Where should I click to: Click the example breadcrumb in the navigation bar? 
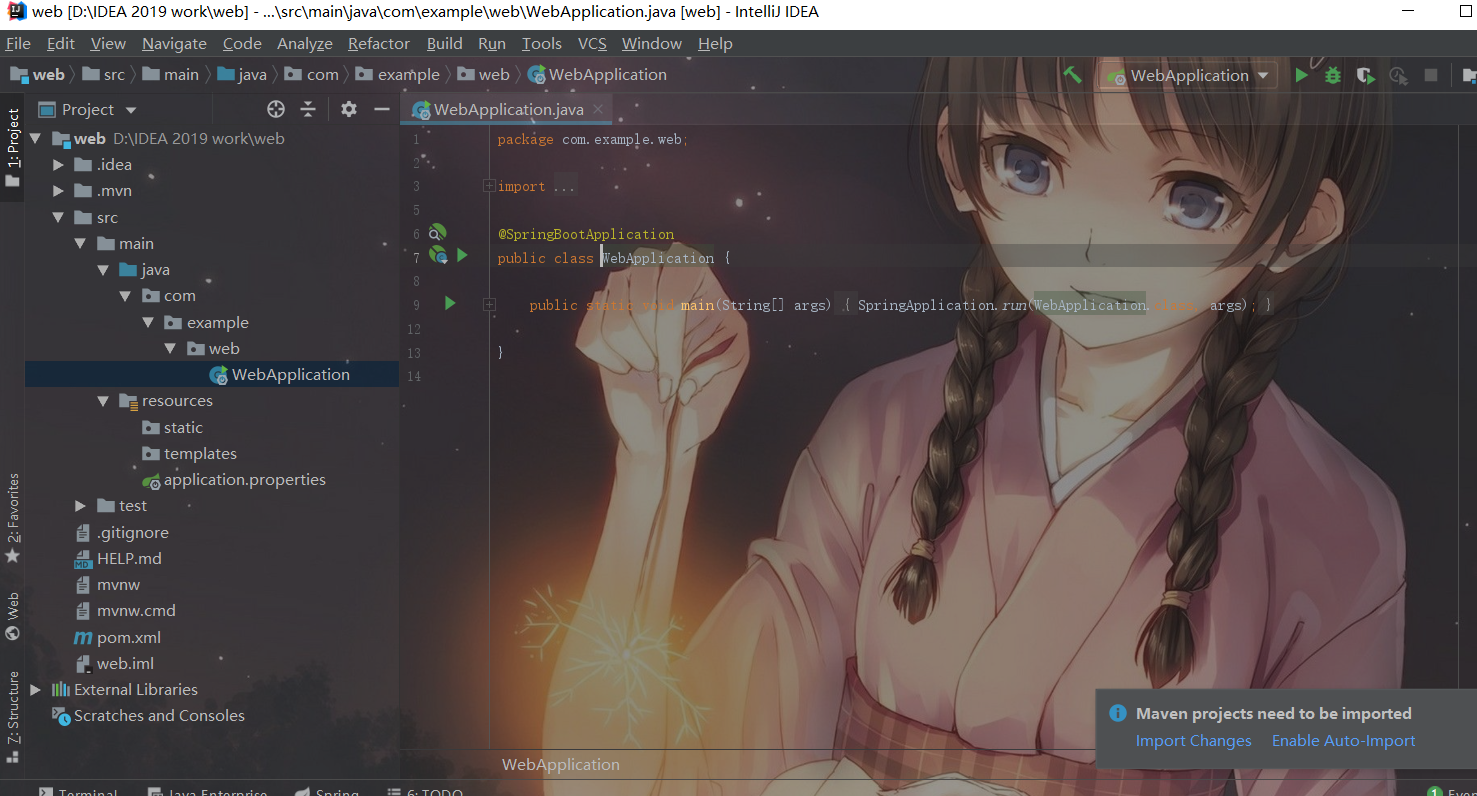[x=396, y=74]
